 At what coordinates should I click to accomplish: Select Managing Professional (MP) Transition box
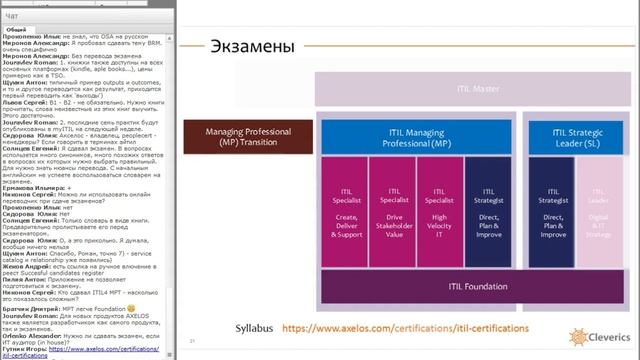[248, 137]
